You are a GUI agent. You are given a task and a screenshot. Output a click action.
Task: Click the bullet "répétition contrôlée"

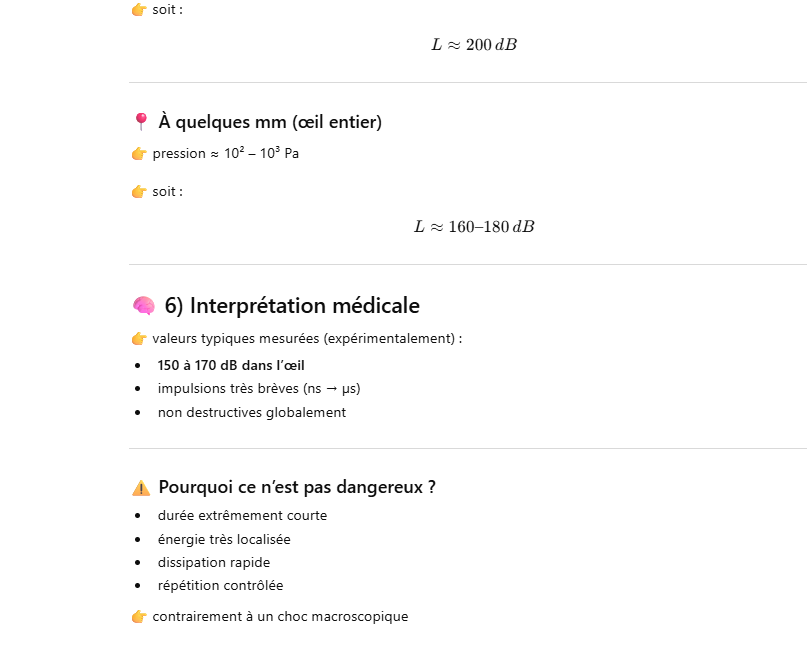tap(220, 585)
